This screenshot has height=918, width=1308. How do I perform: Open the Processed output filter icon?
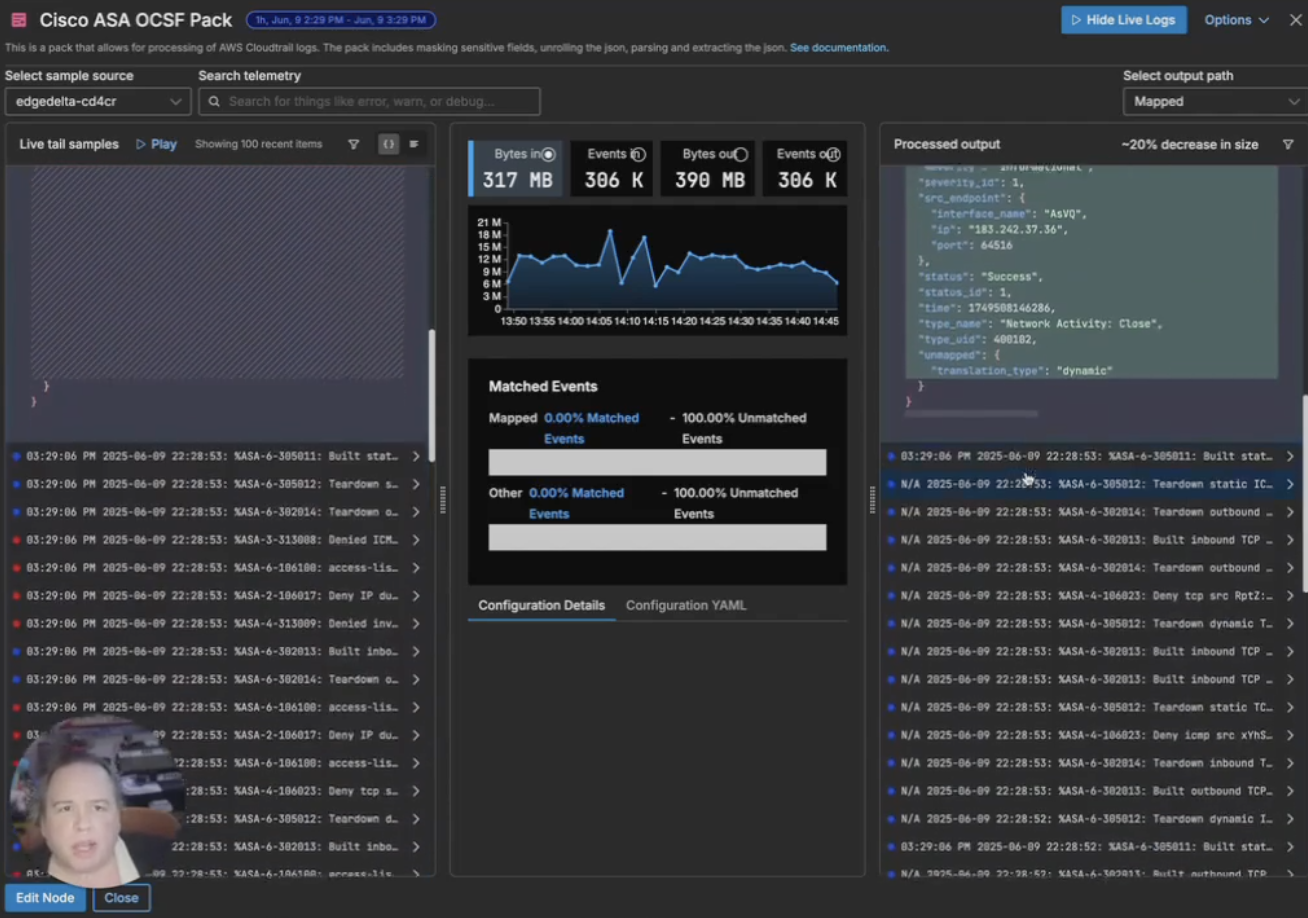coord(1289,144)
